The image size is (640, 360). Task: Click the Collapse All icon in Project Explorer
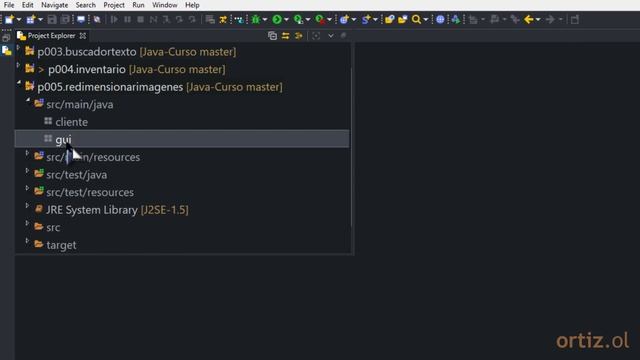(x=272, y=36)
